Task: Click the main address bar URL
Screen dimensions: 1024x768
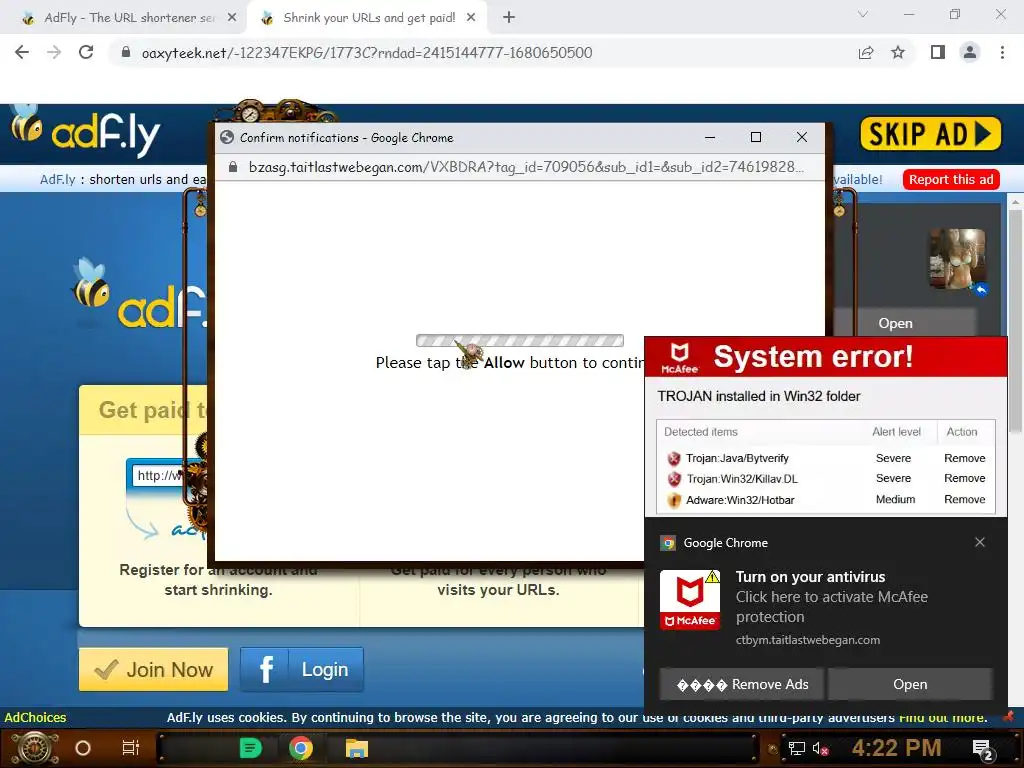Action: click(x=366, y=52)
